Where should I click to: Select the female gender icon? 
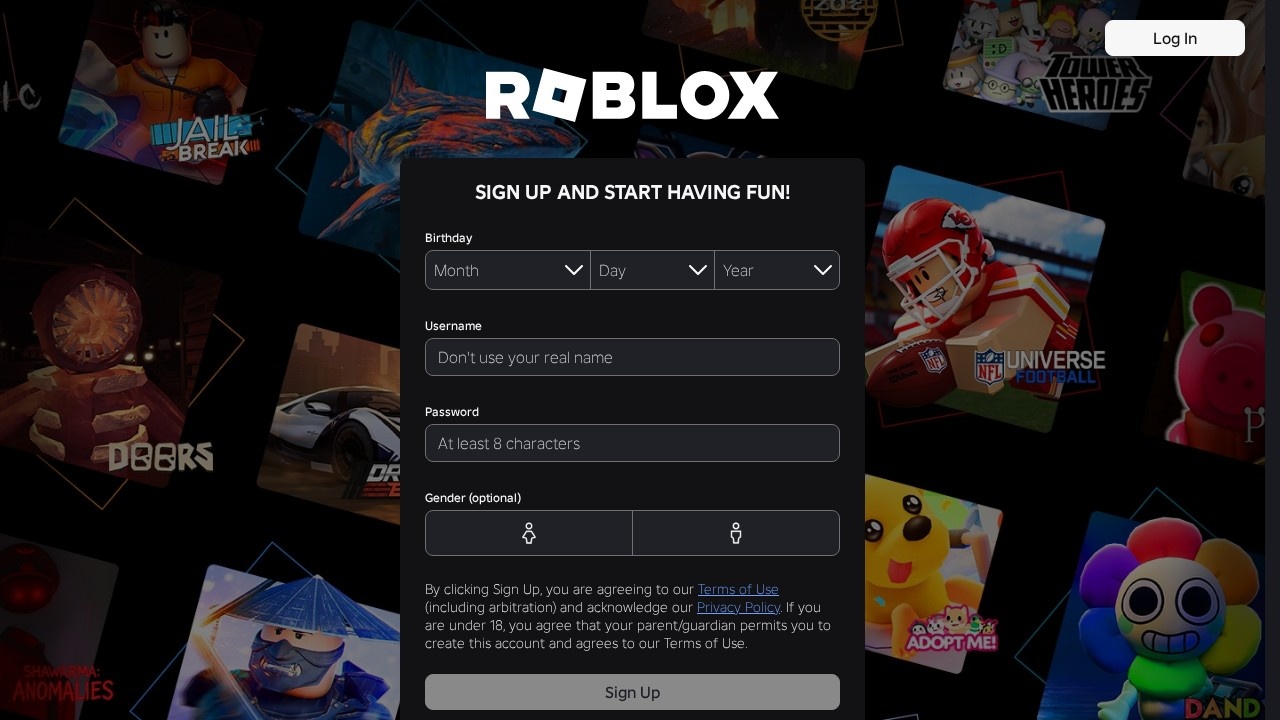click(529, 533)
